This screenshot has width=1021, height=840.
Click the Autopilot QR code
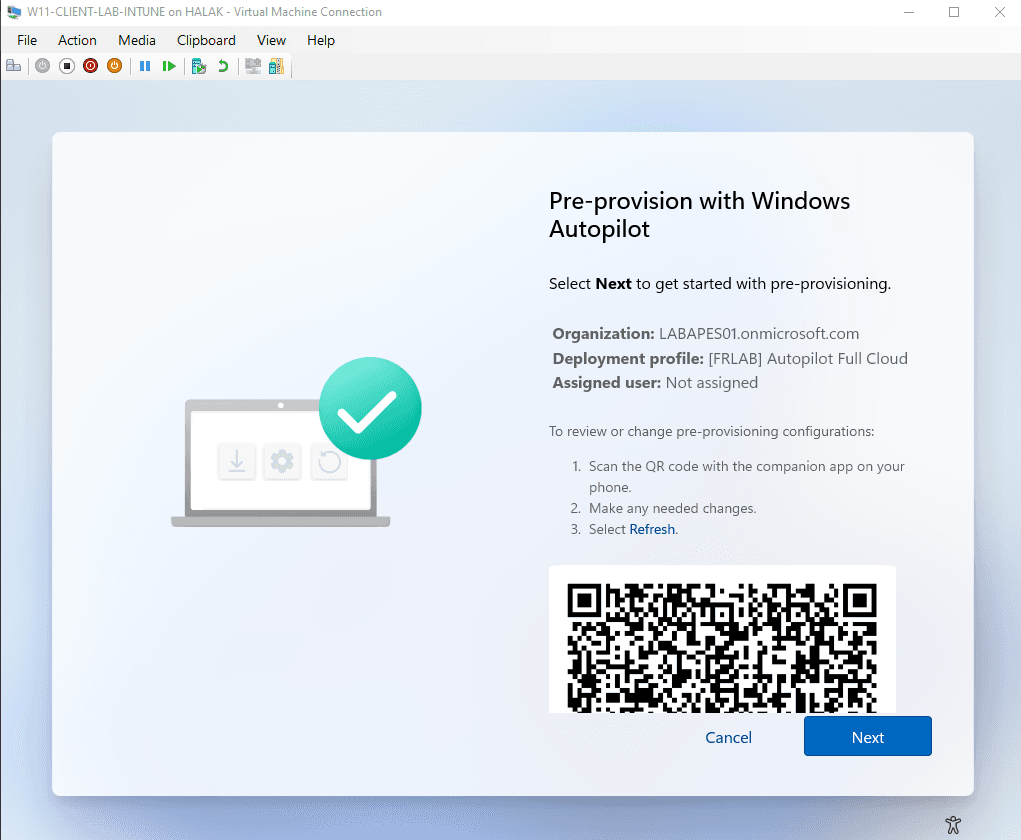click(x=722, y=645)
